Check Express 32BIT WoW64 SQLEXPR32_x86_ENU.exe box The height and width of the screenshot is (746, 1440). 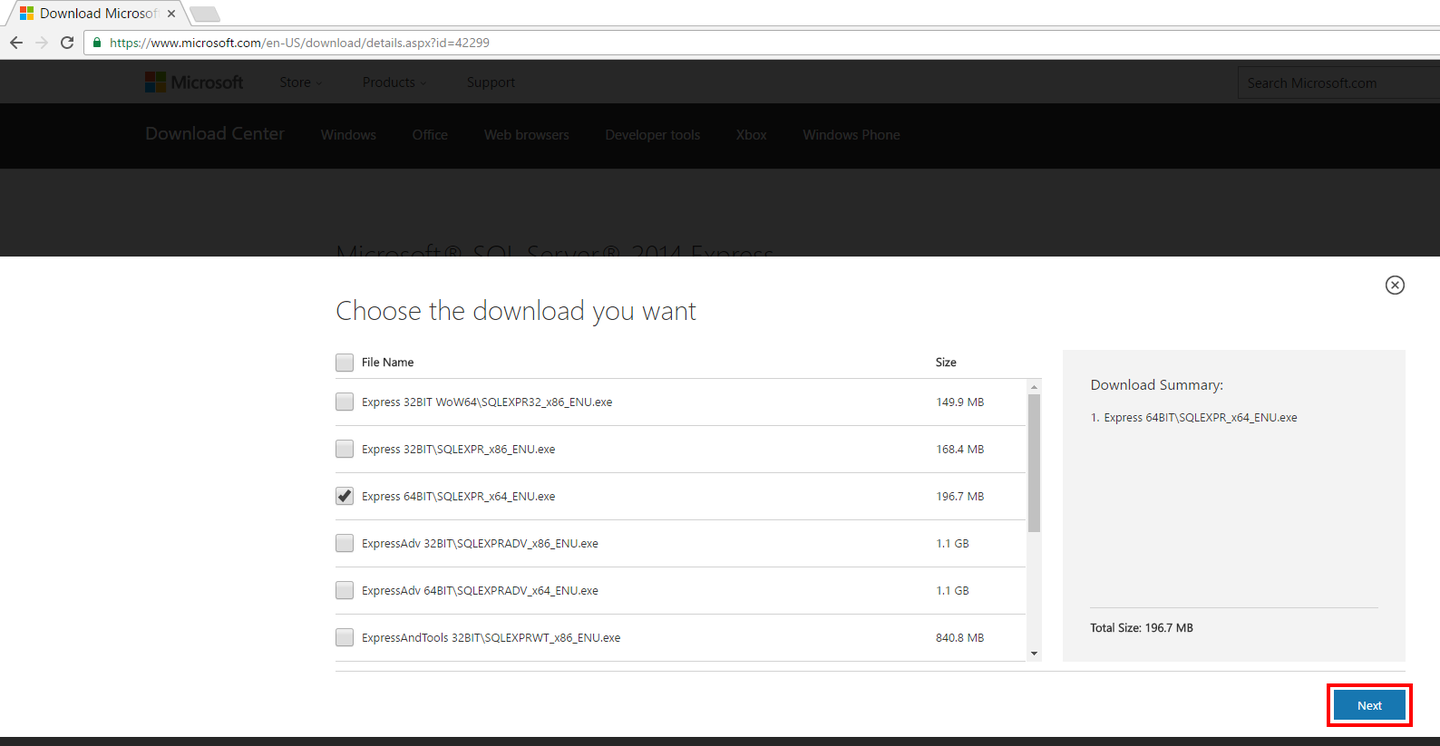tap(344, 402)
